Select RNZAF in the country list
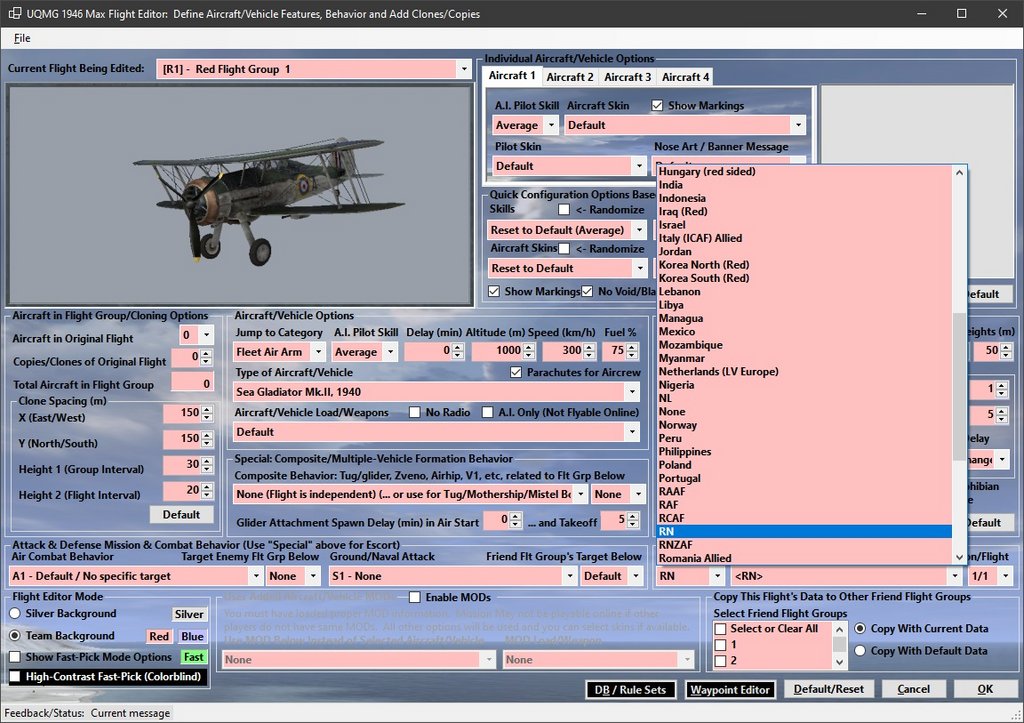 [x=804, y=545]
